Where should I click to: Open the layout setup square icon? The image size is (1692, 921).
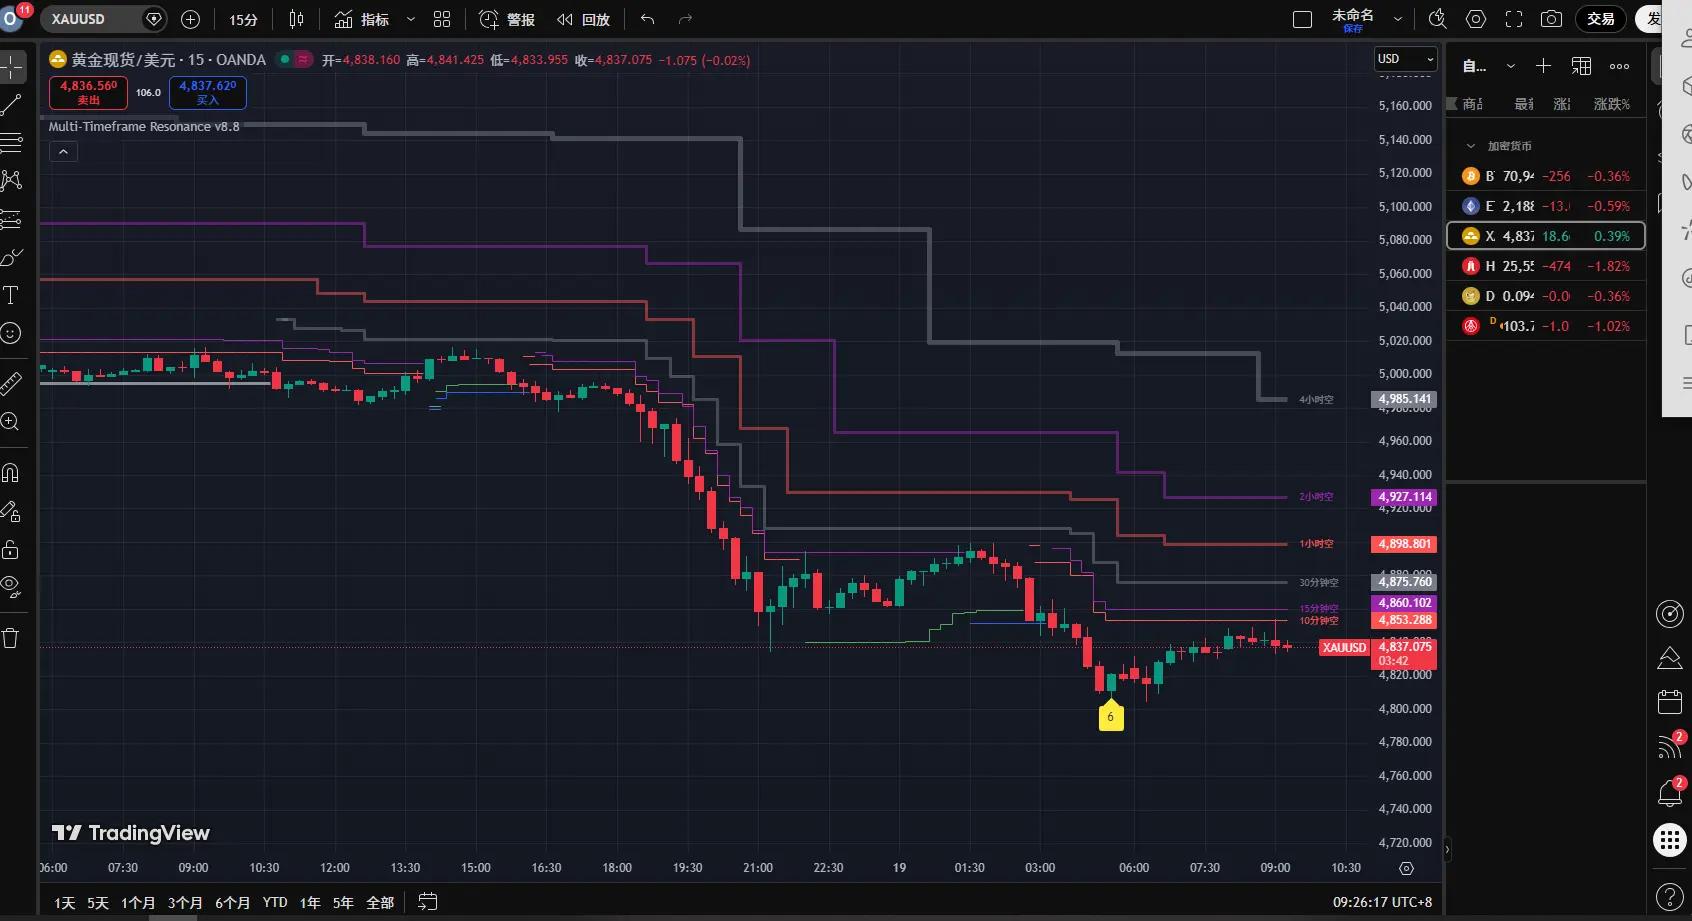coord(1302,19)
